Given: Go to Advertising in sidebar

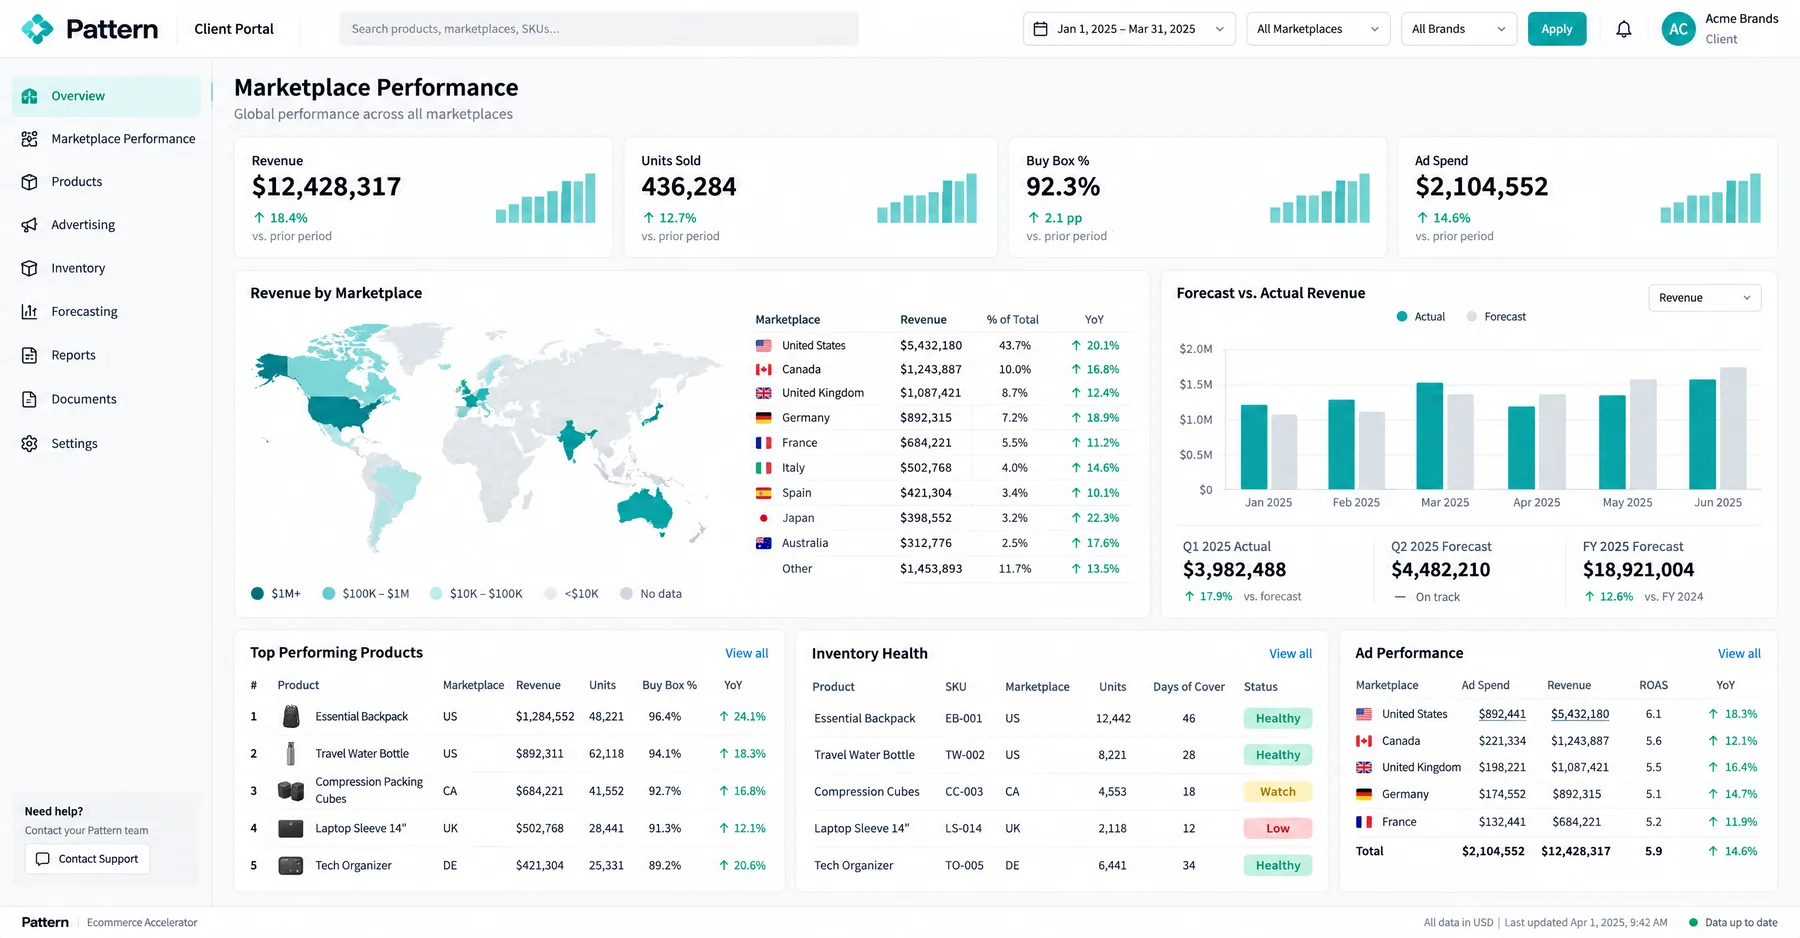Looking at the screenshot, I should 106,225.
